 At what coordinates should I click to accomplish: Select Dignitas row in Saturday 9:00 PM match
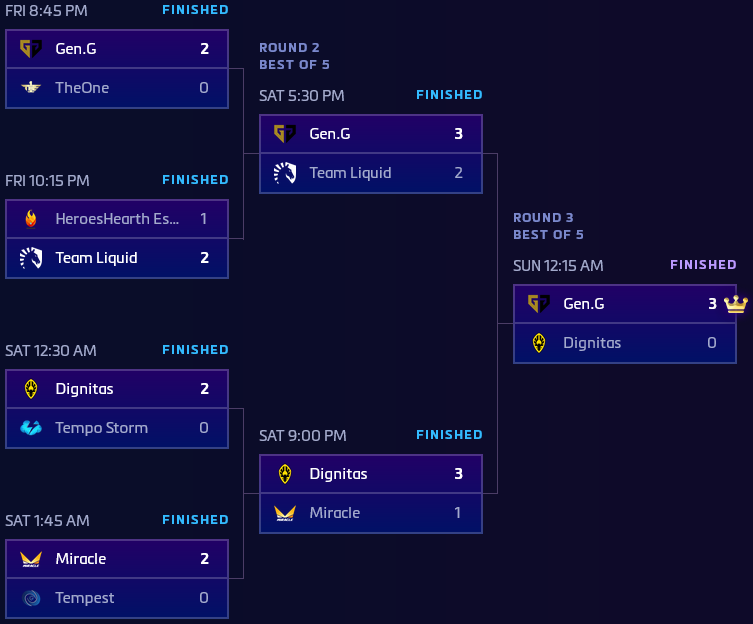[x=370, y=474]
